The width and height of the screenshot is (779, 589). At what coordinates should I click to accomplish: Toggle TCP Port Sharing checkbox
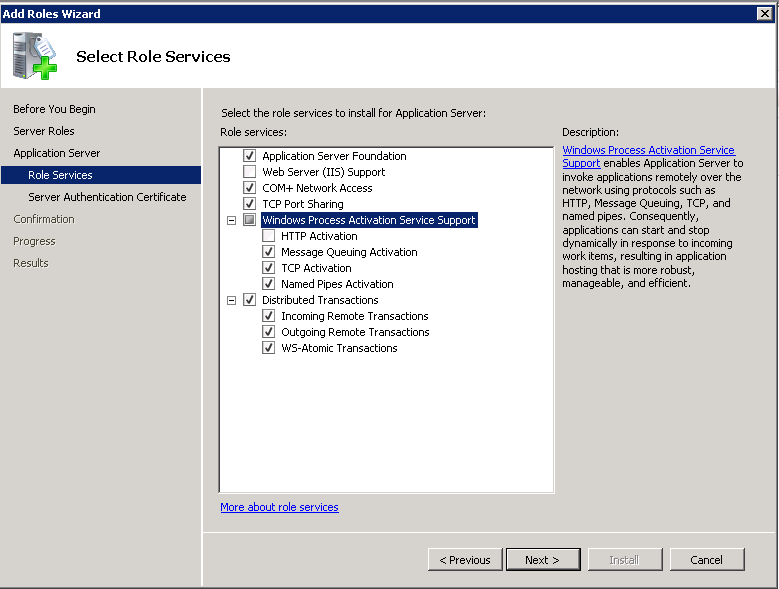click(249, 204)
